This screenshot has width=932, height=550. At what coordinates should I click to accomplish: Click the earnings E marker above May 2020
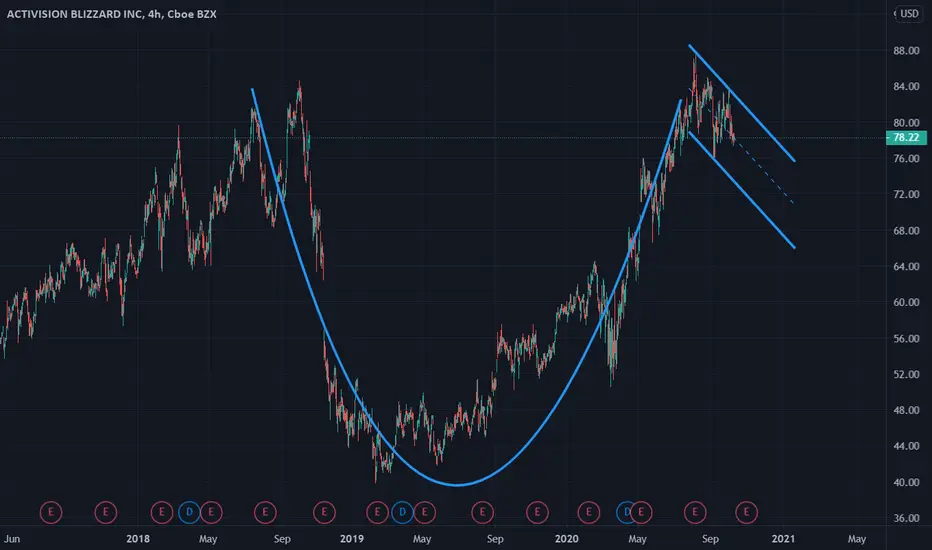coord(641,512)
